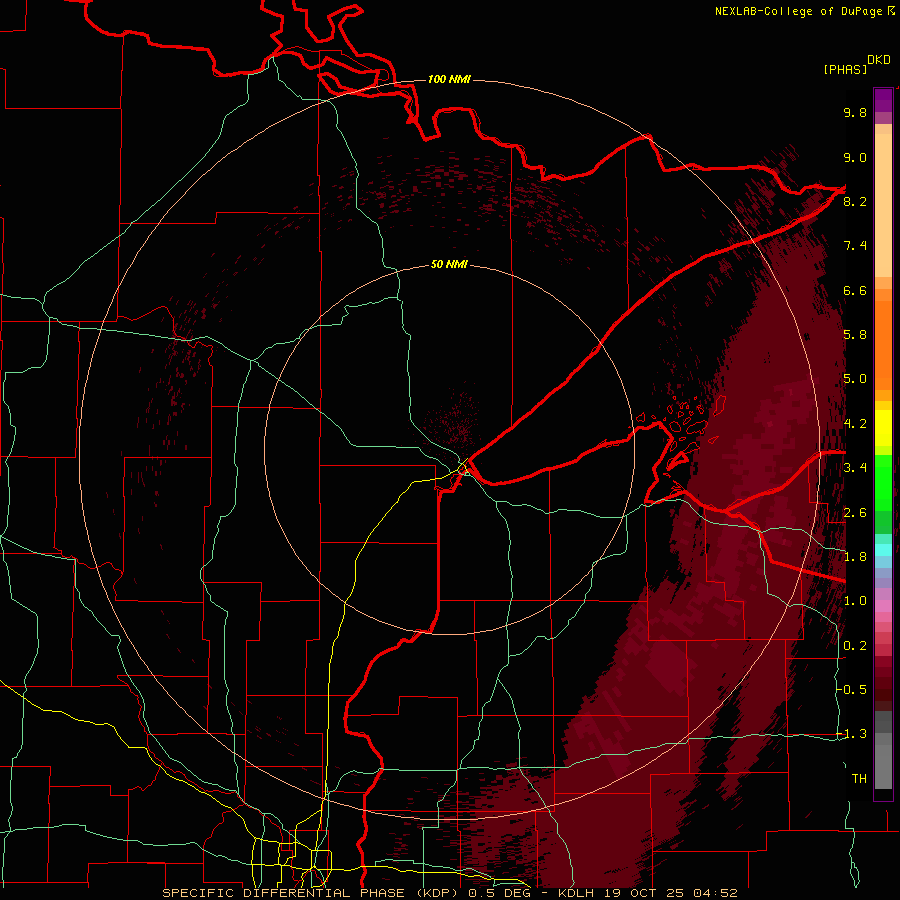Pick the pink band on the color scale
The image size is (900, 900).
tap(883, 606)
